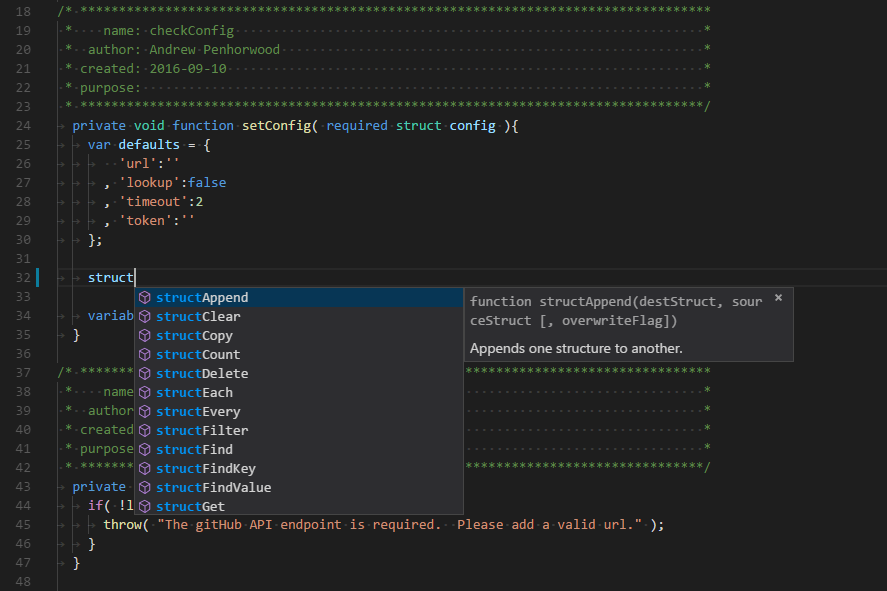Select structAppend suggestion text
Screen dimensions: 887x591
point(202,297)
